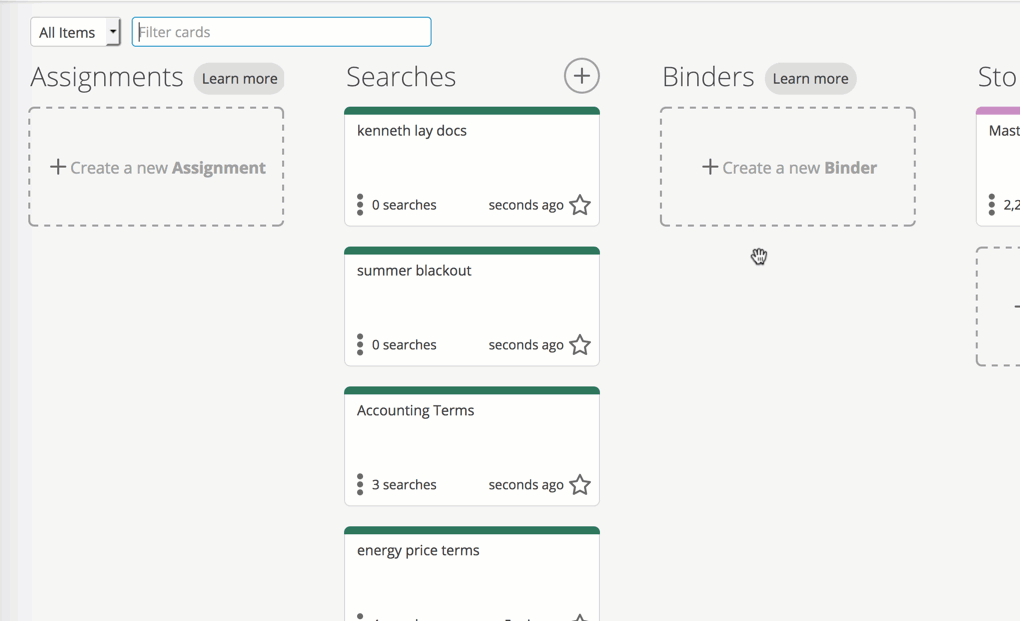Click the star icon on energy price terms card
Image resolution: width=1020 pixels, height=621 pixels.
click(580, 618)
